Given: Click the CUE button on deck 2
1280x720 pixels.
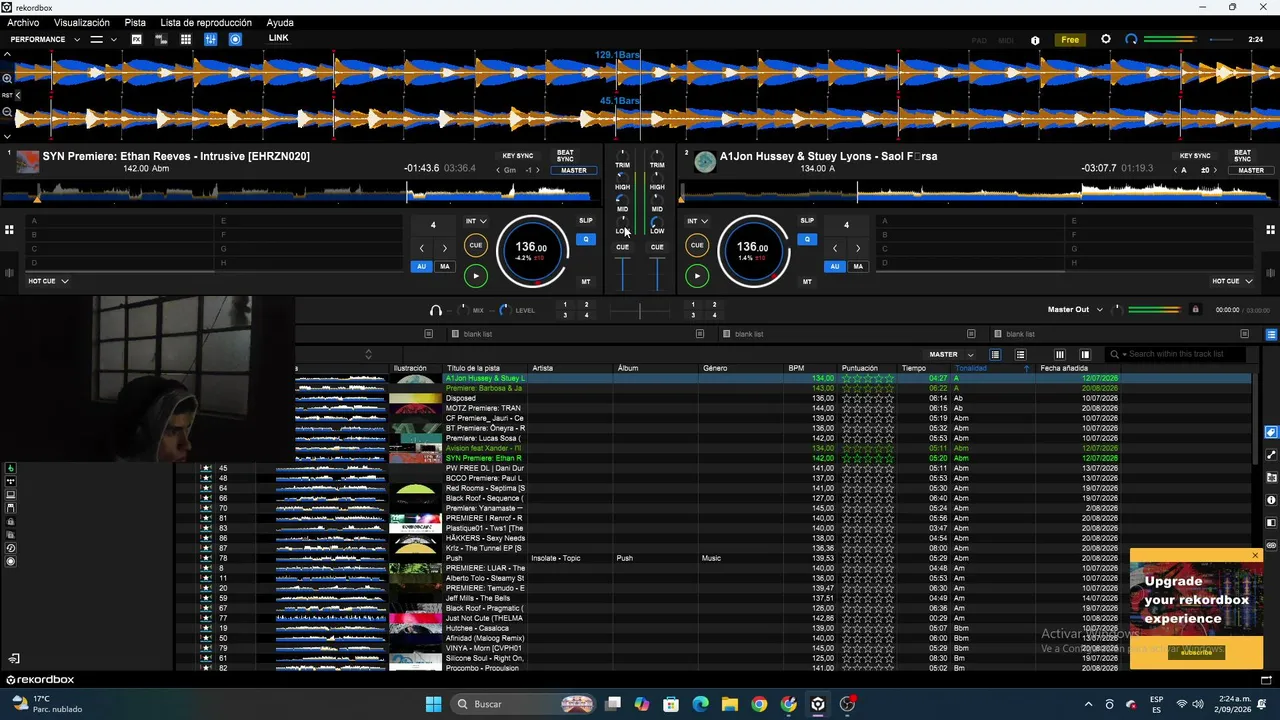Looking at the screenshot, I should [697, 245].
